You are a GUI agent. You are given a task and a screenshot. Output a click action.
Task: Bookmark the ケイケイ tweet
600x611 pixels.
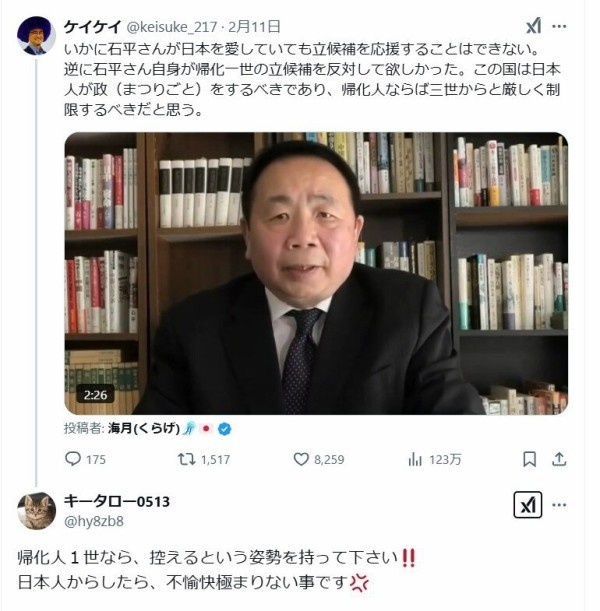529,459
